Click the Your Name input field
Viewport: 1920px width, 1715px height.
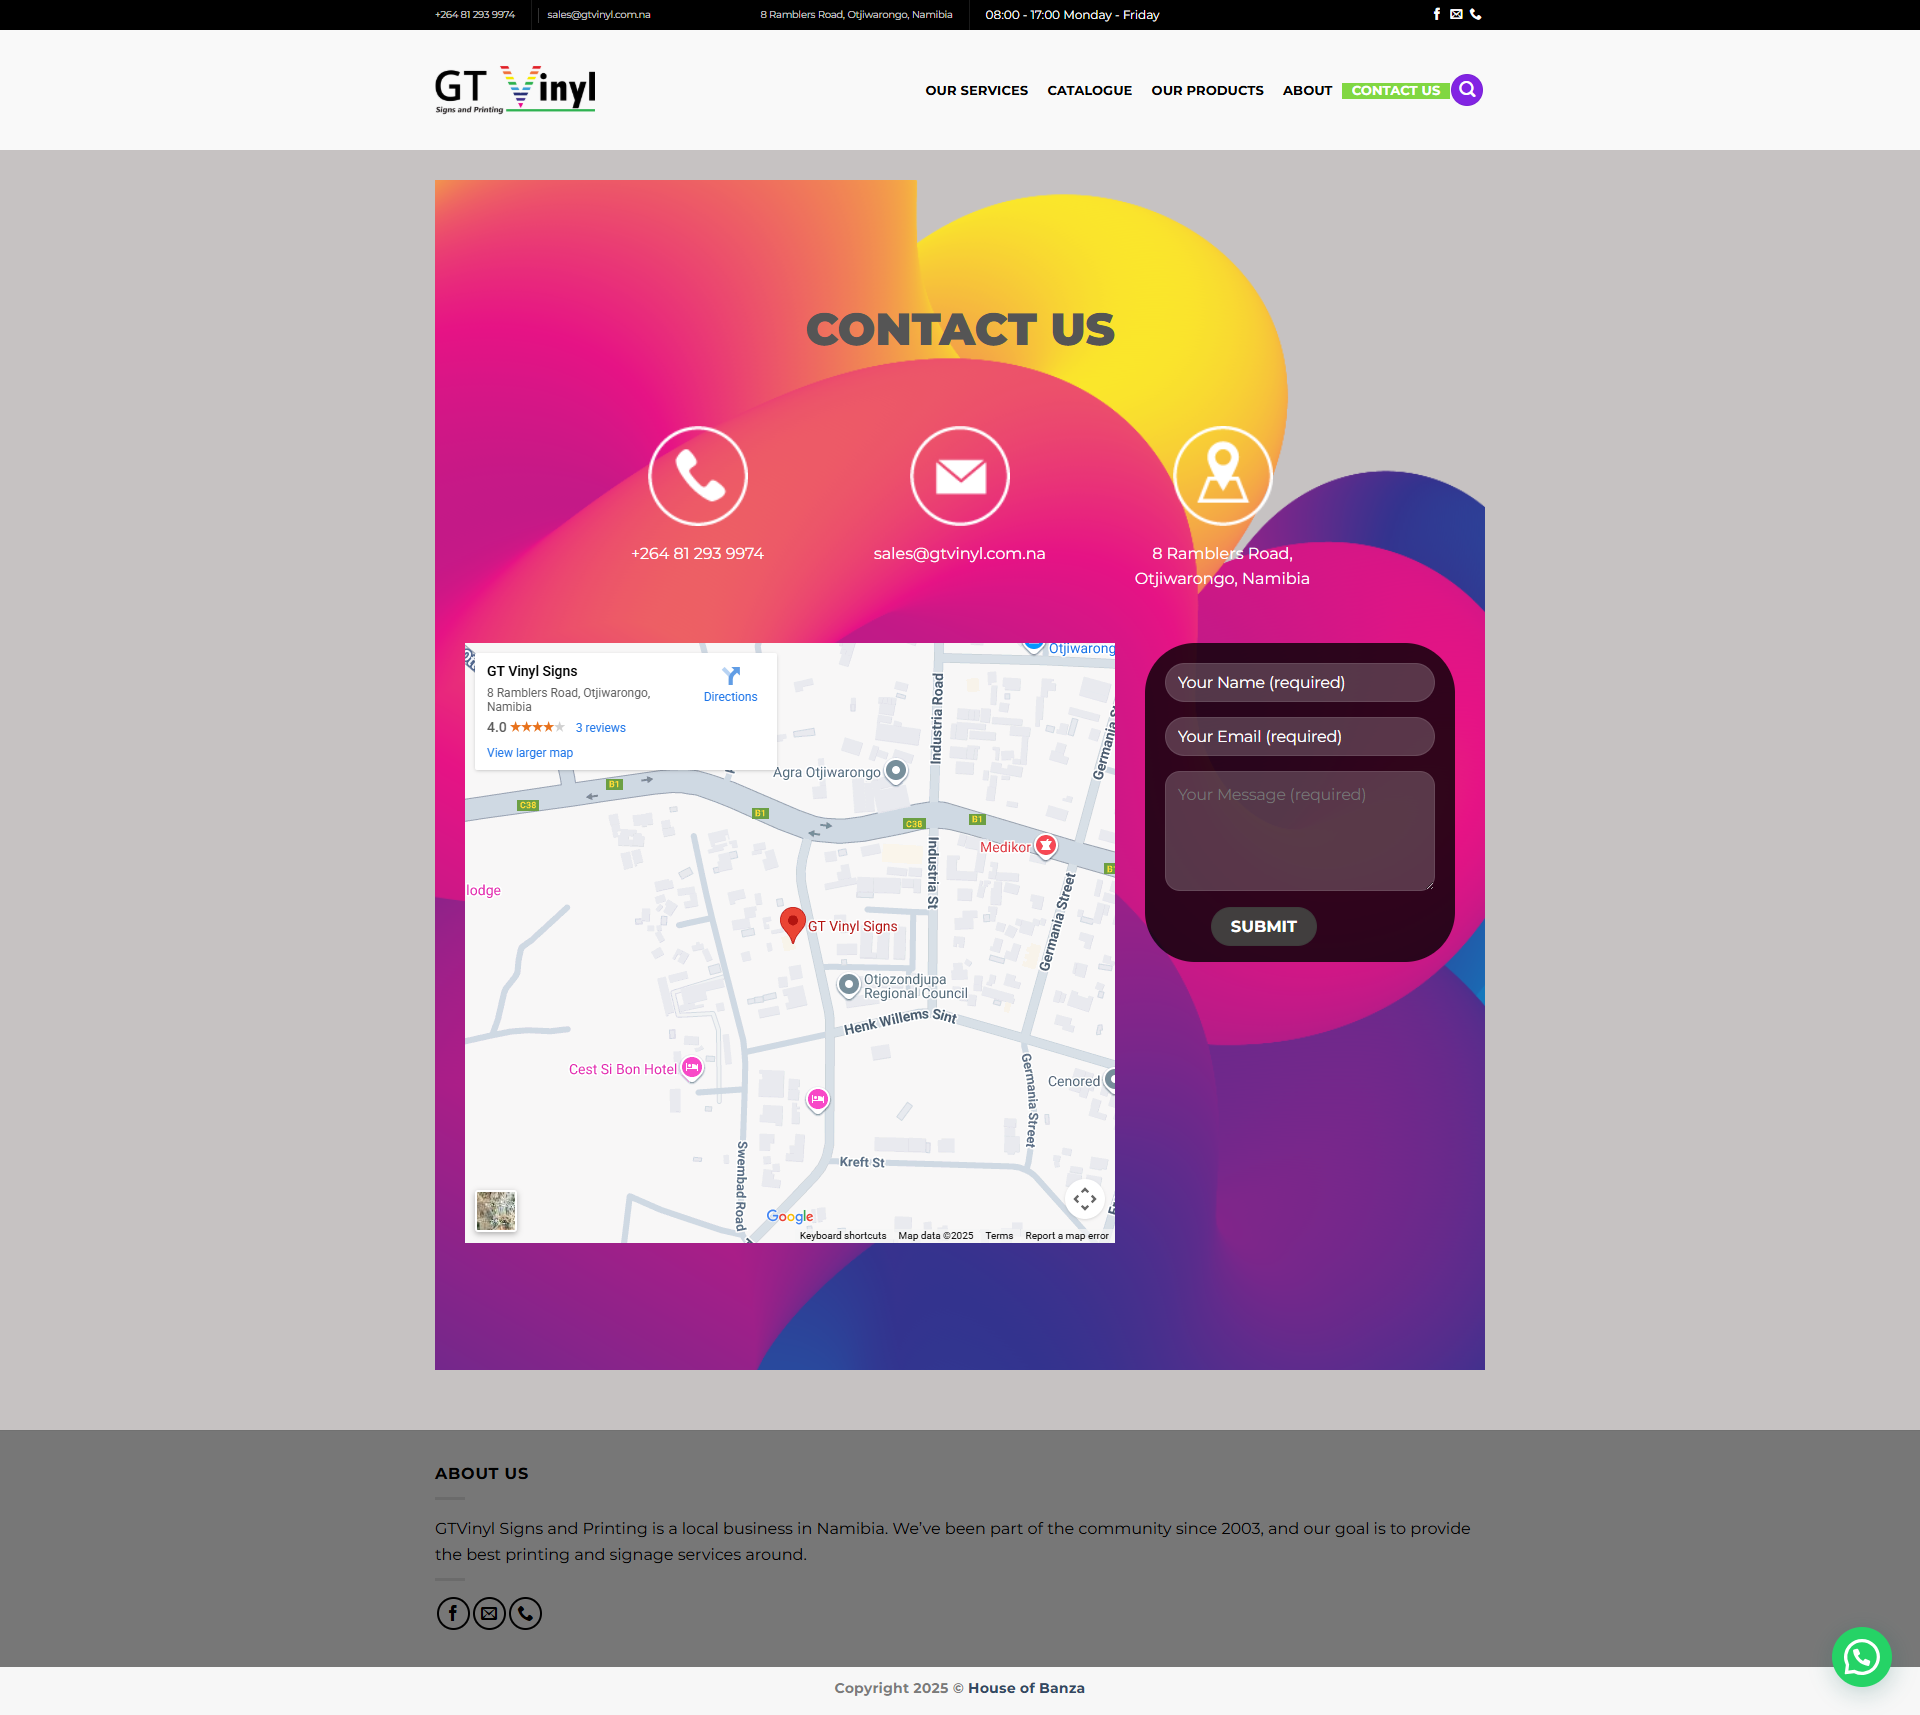pyautogui.click(x=1299, y=682)
